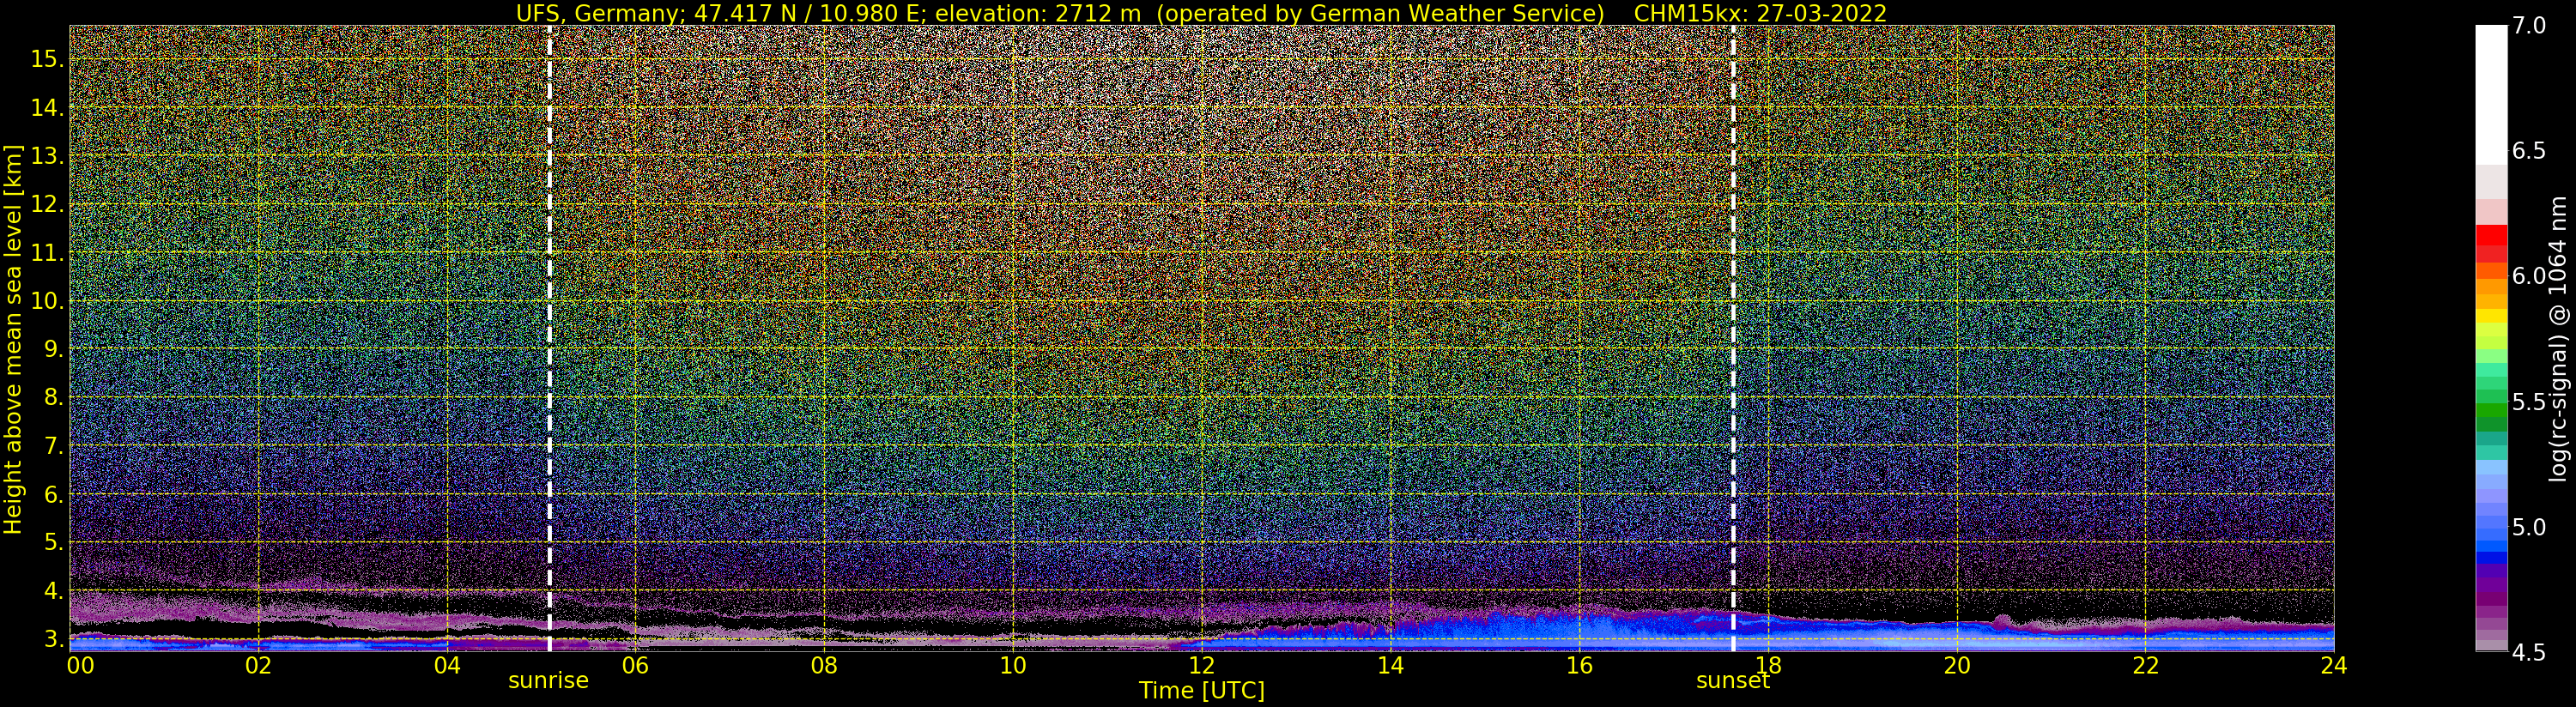Click the '15.' height tick label

(47, 59)
